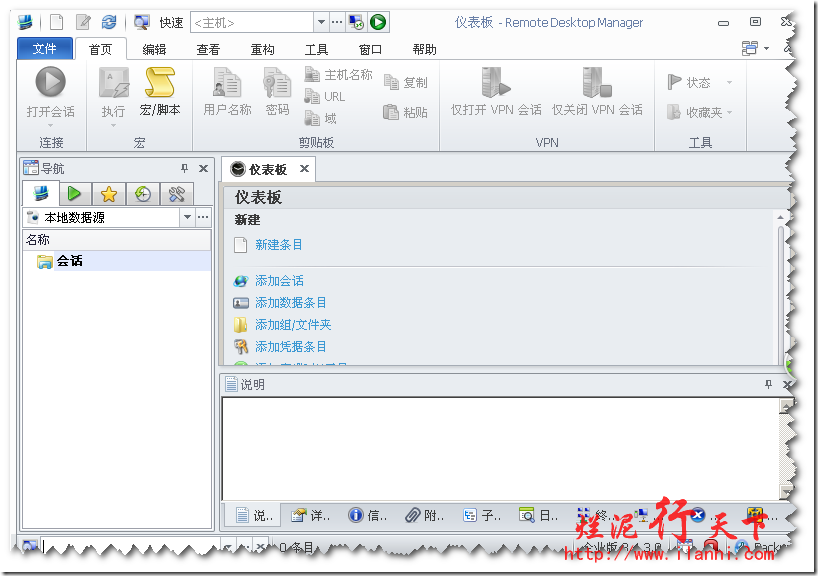Click the 说明 scrollbar up arrow
The height and width of the screenshot is (576, 818).
(x=785, y=405)
